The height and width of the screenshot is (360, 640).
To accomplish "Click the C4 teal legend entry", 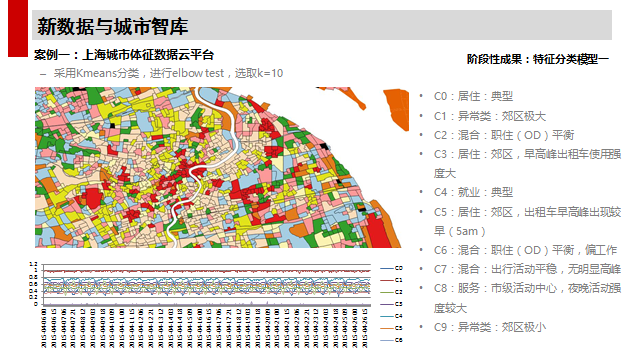I will (x=391, y=316).
